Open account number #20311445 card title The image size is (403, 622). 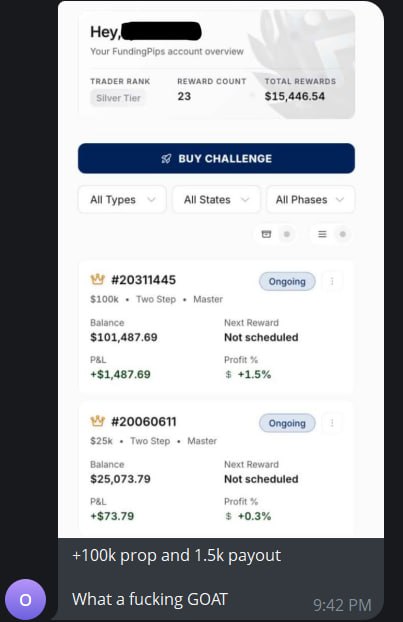tap(144, 280)
